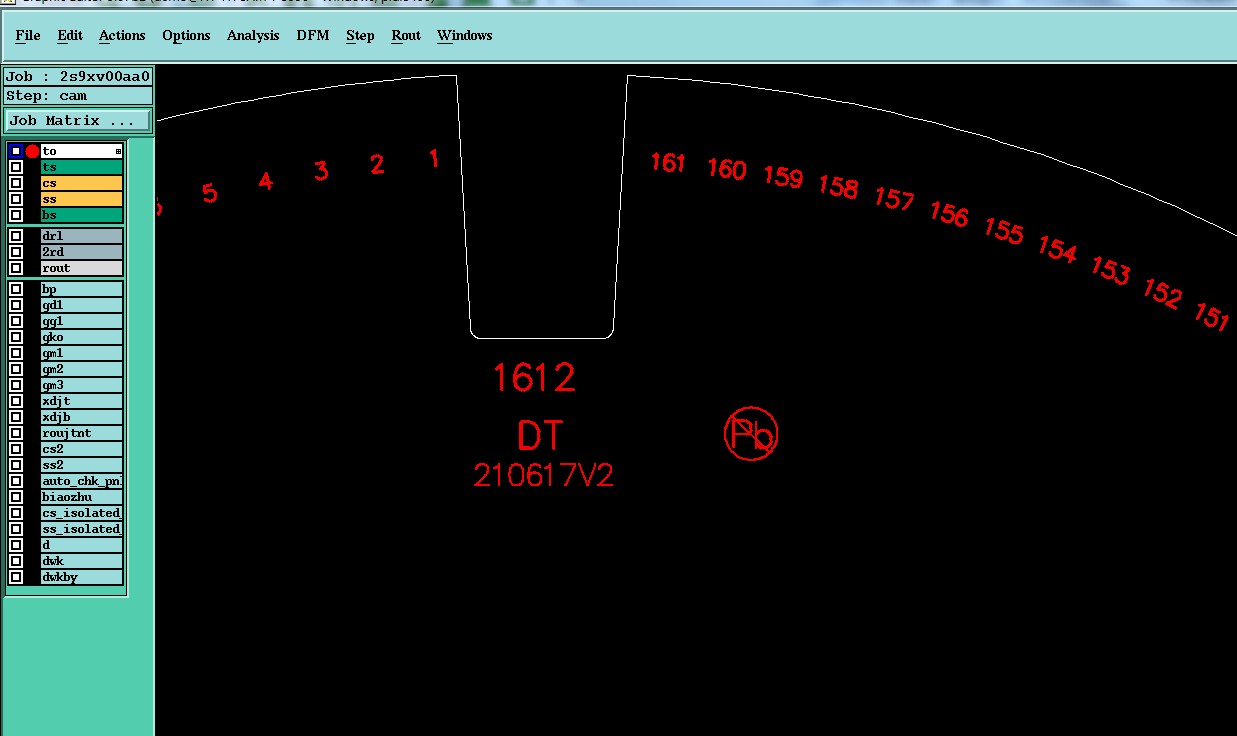The width and height of the screenshot is (1237, 736).
Task: Select the ss_isolated layer name
Action: coord(81,529)
